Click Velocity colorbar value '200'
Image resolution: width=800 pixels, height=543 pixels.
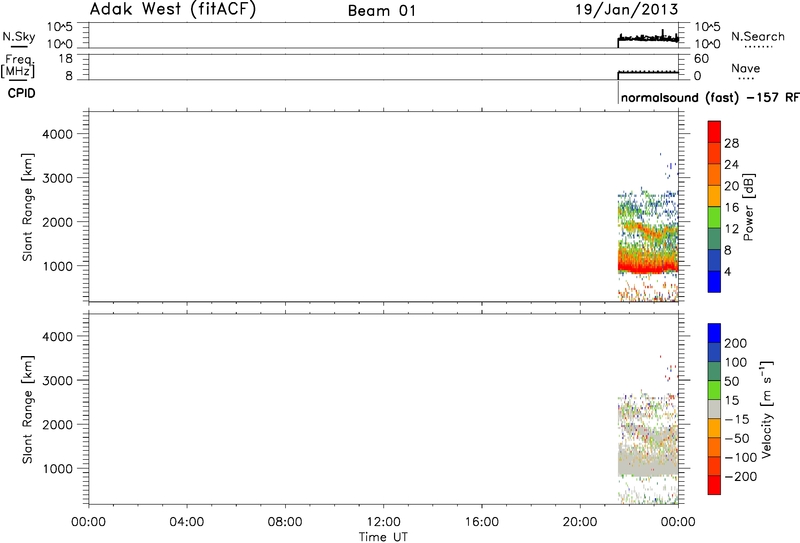735,343
